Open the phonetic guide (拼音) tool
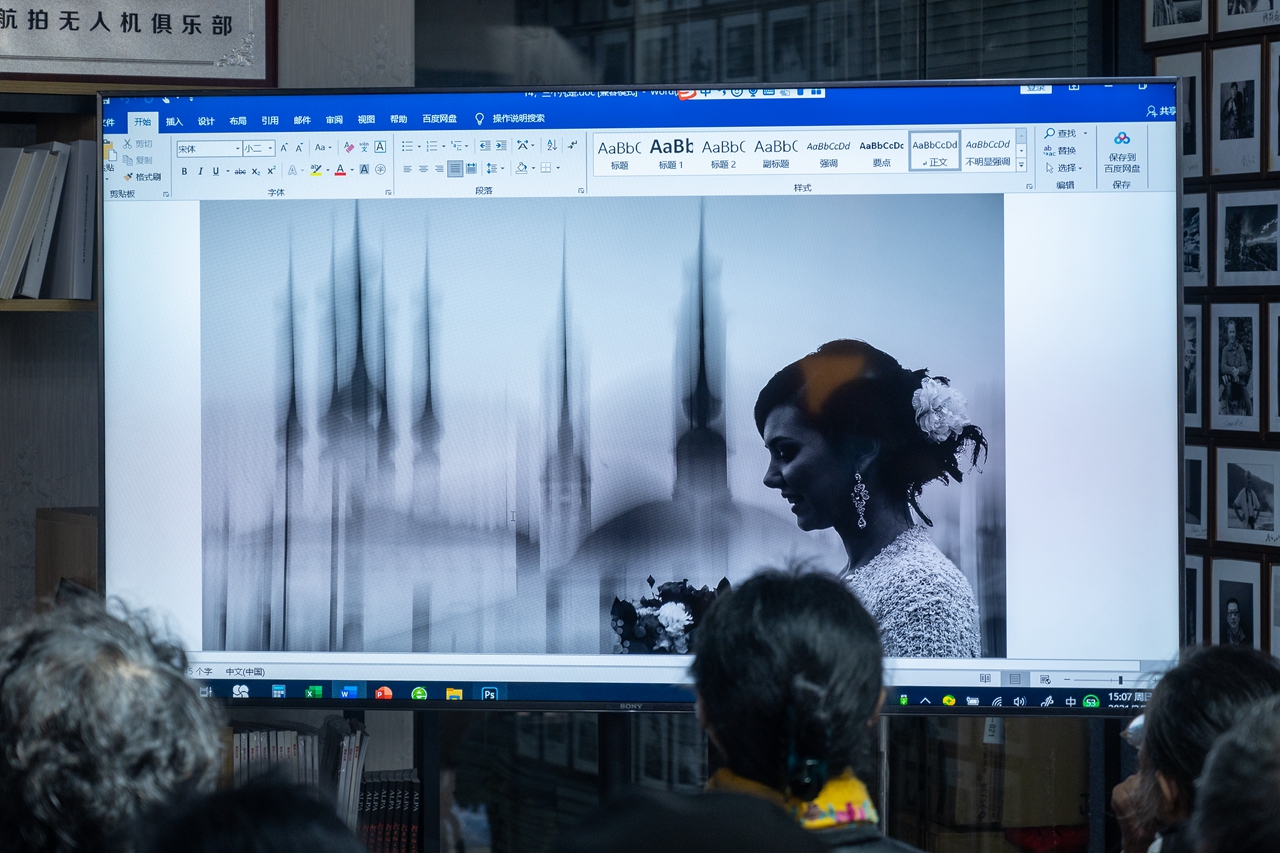Viewport: 1280px width, 853px height. (x=365, y=147)
